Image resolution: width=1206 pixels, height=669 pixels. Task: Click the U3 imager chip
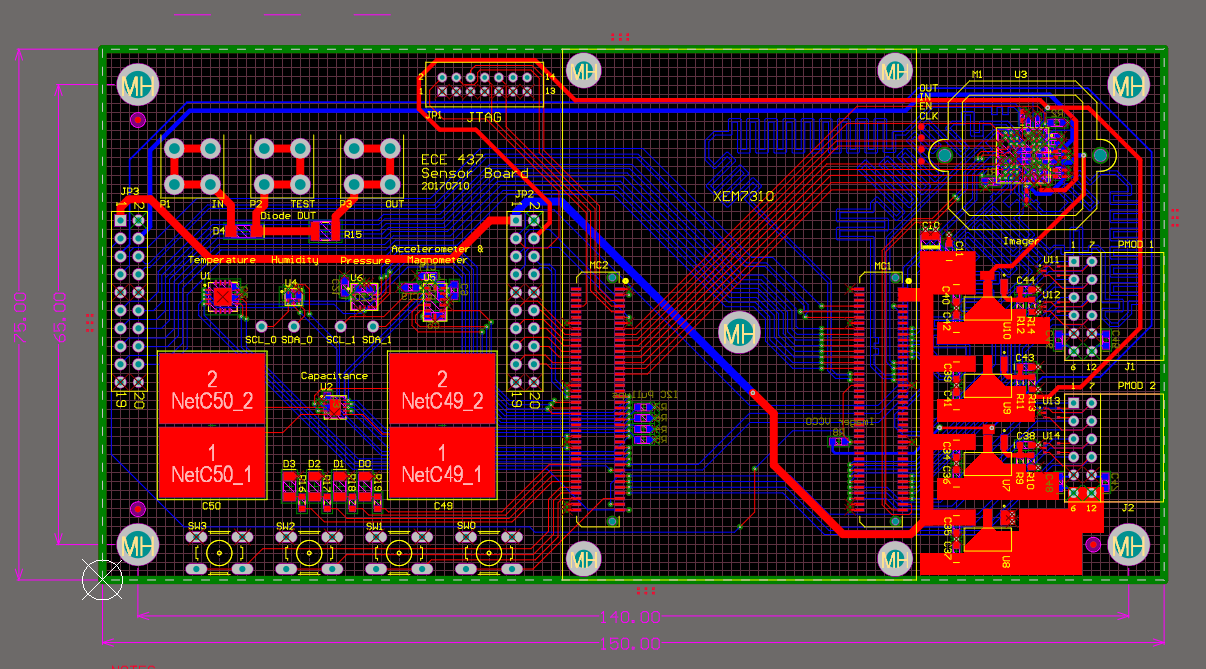click(x=1022, y=152)
